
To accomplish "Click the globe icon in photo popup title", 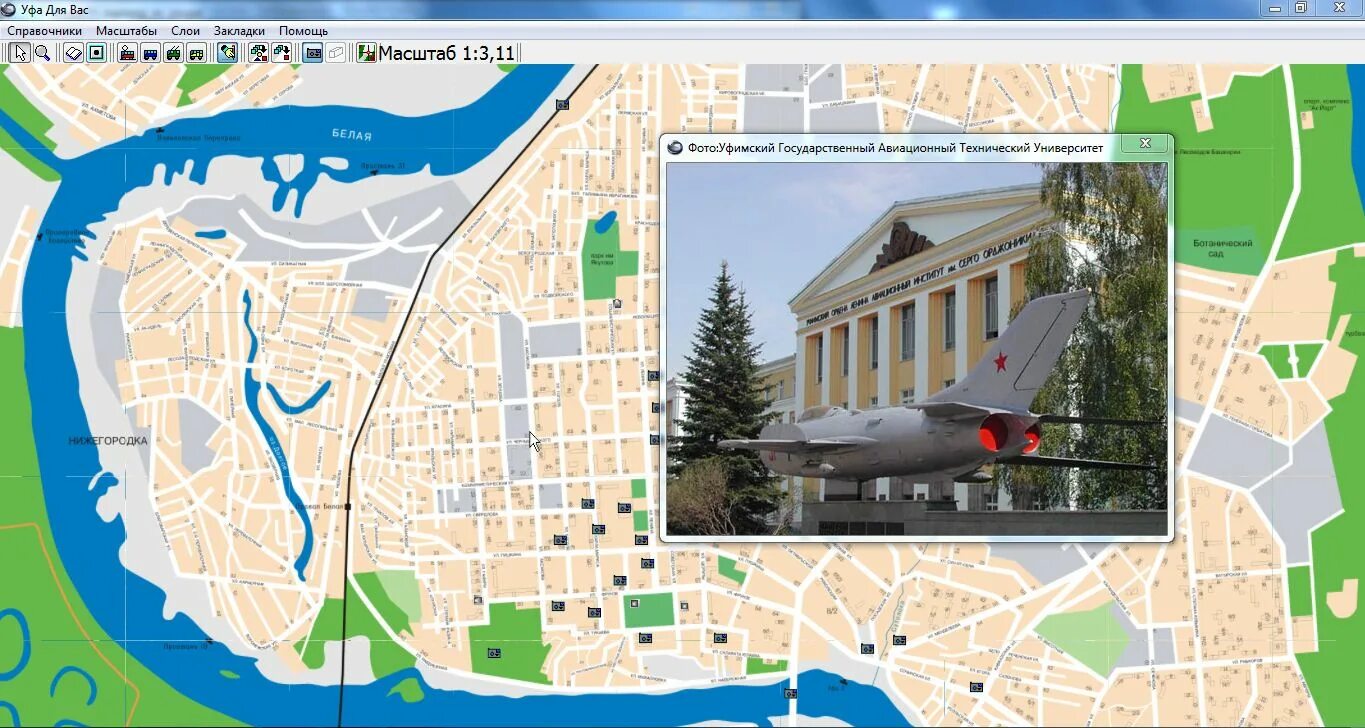I will tap(675, 148).
